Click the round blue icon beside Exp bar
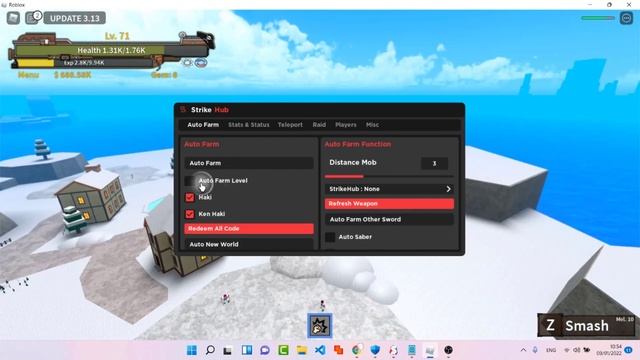 click(200, 63)
